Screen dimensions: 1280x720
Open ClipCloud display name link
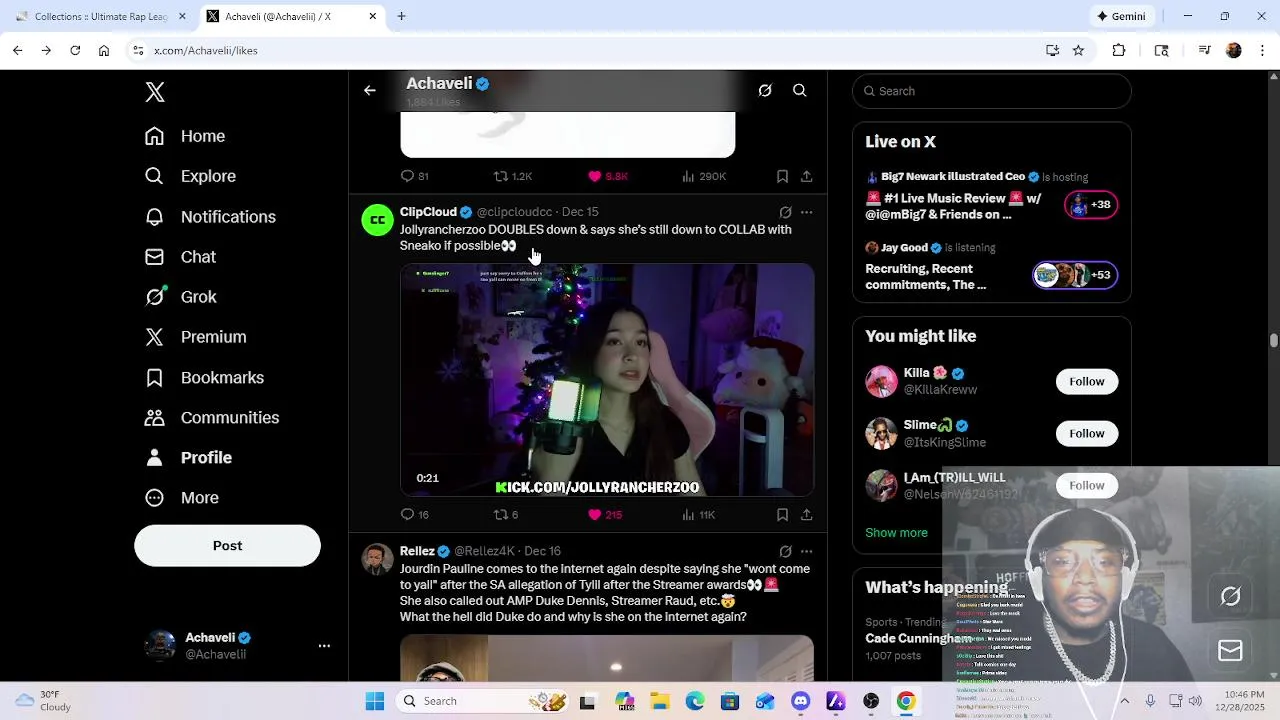[x=428, y=212]
